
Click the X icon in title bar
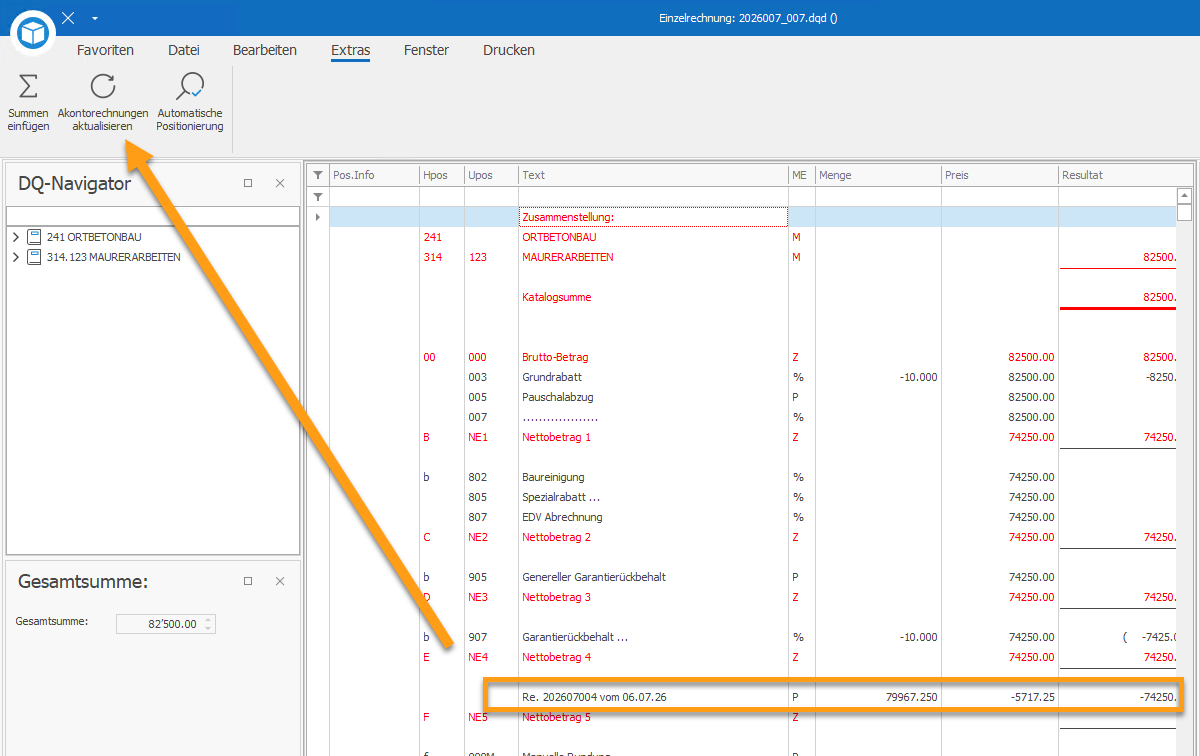(x=68, y=18)
